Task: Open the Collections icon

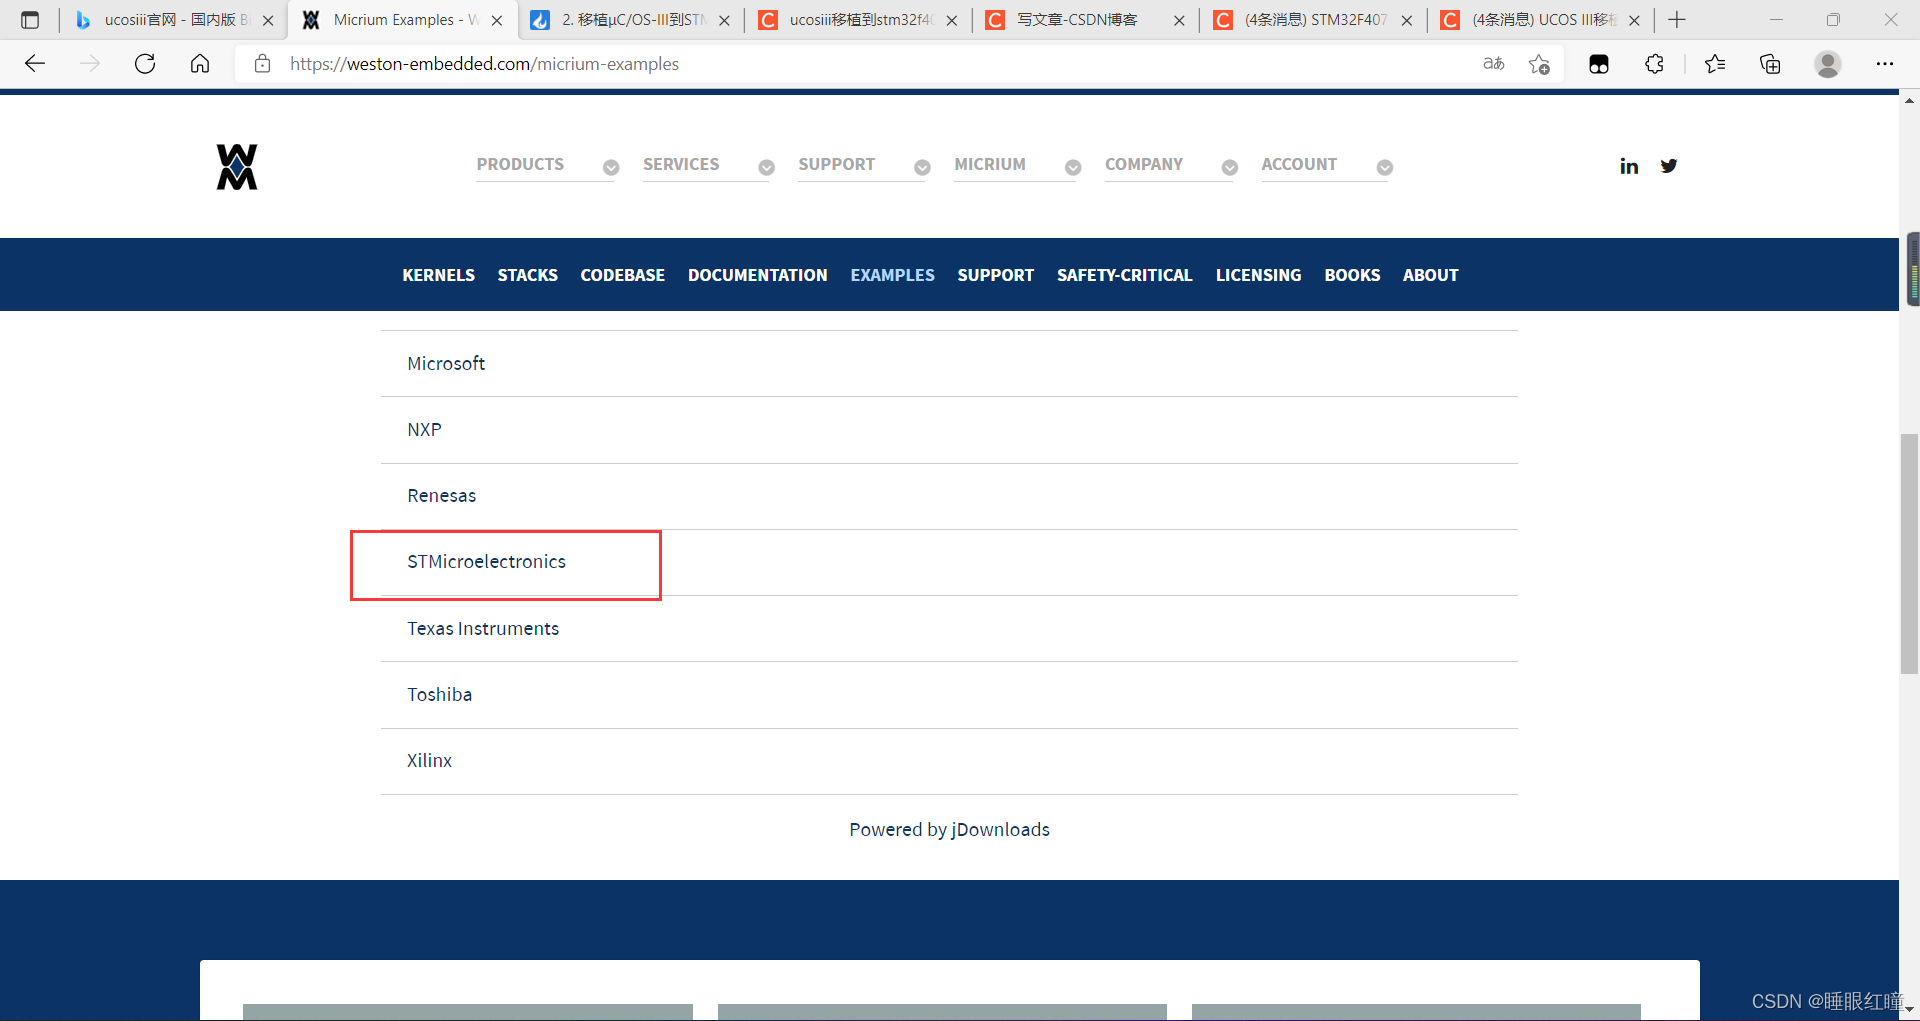Action: [x=1770, y=64]
